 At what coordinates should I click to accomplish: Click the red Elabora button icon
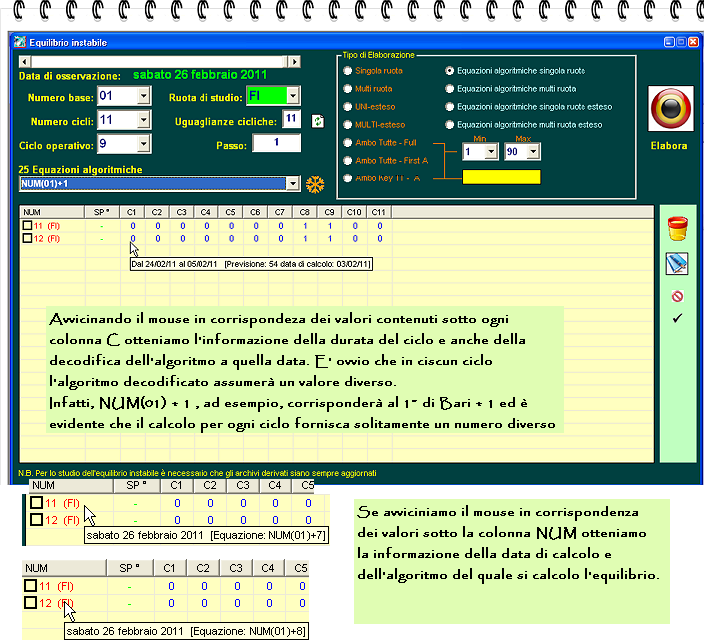click(670, 108)
